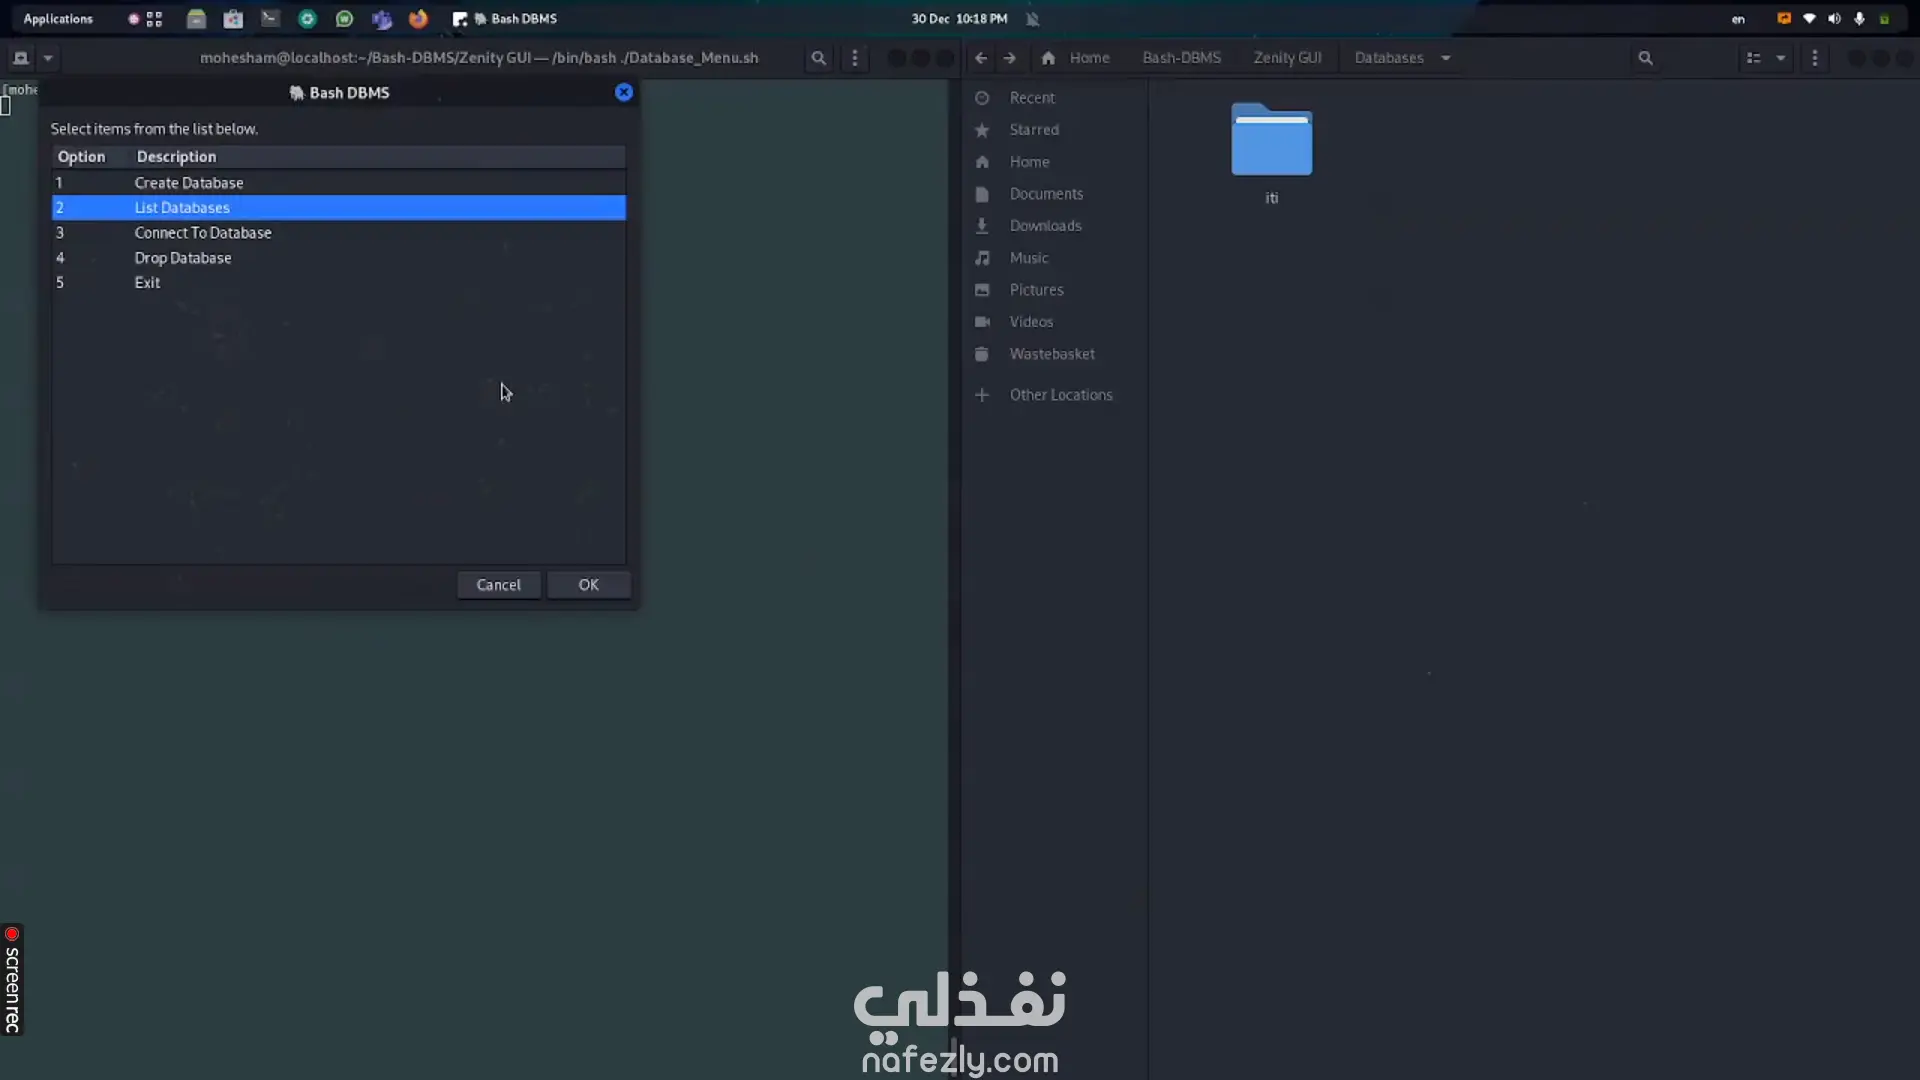Click terminal search magnifier icon
The width and height of the screenshot is (1920, 1080).
[x=818, y=58]
